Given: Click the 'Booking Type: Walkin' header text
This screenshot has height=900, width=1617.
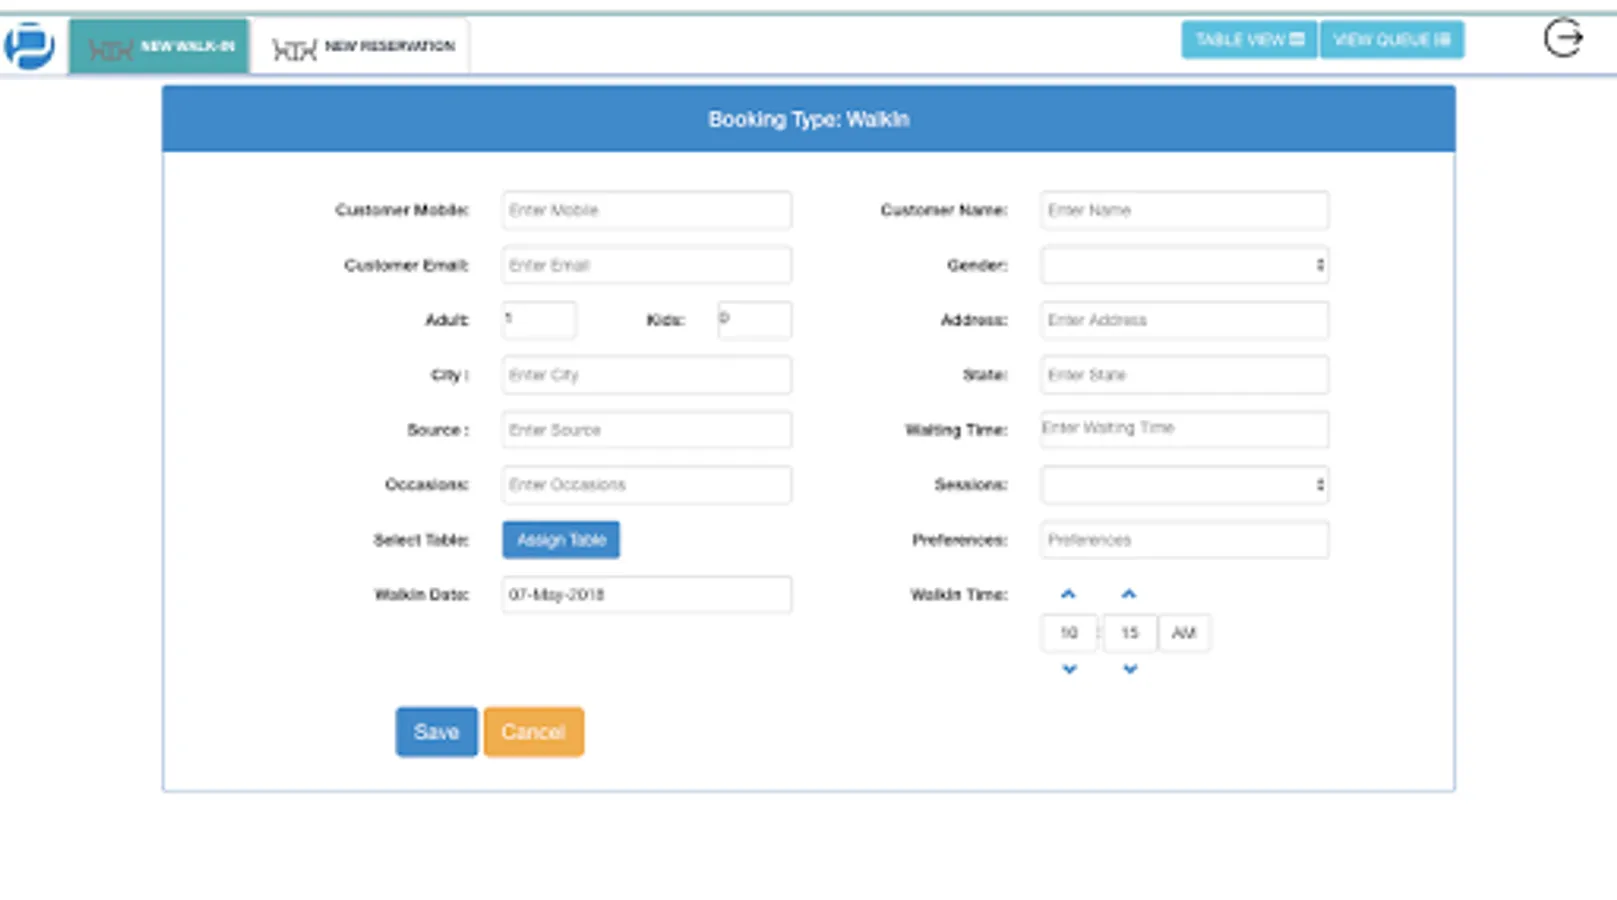Looking at the screenshot, I should coord(809,119).
